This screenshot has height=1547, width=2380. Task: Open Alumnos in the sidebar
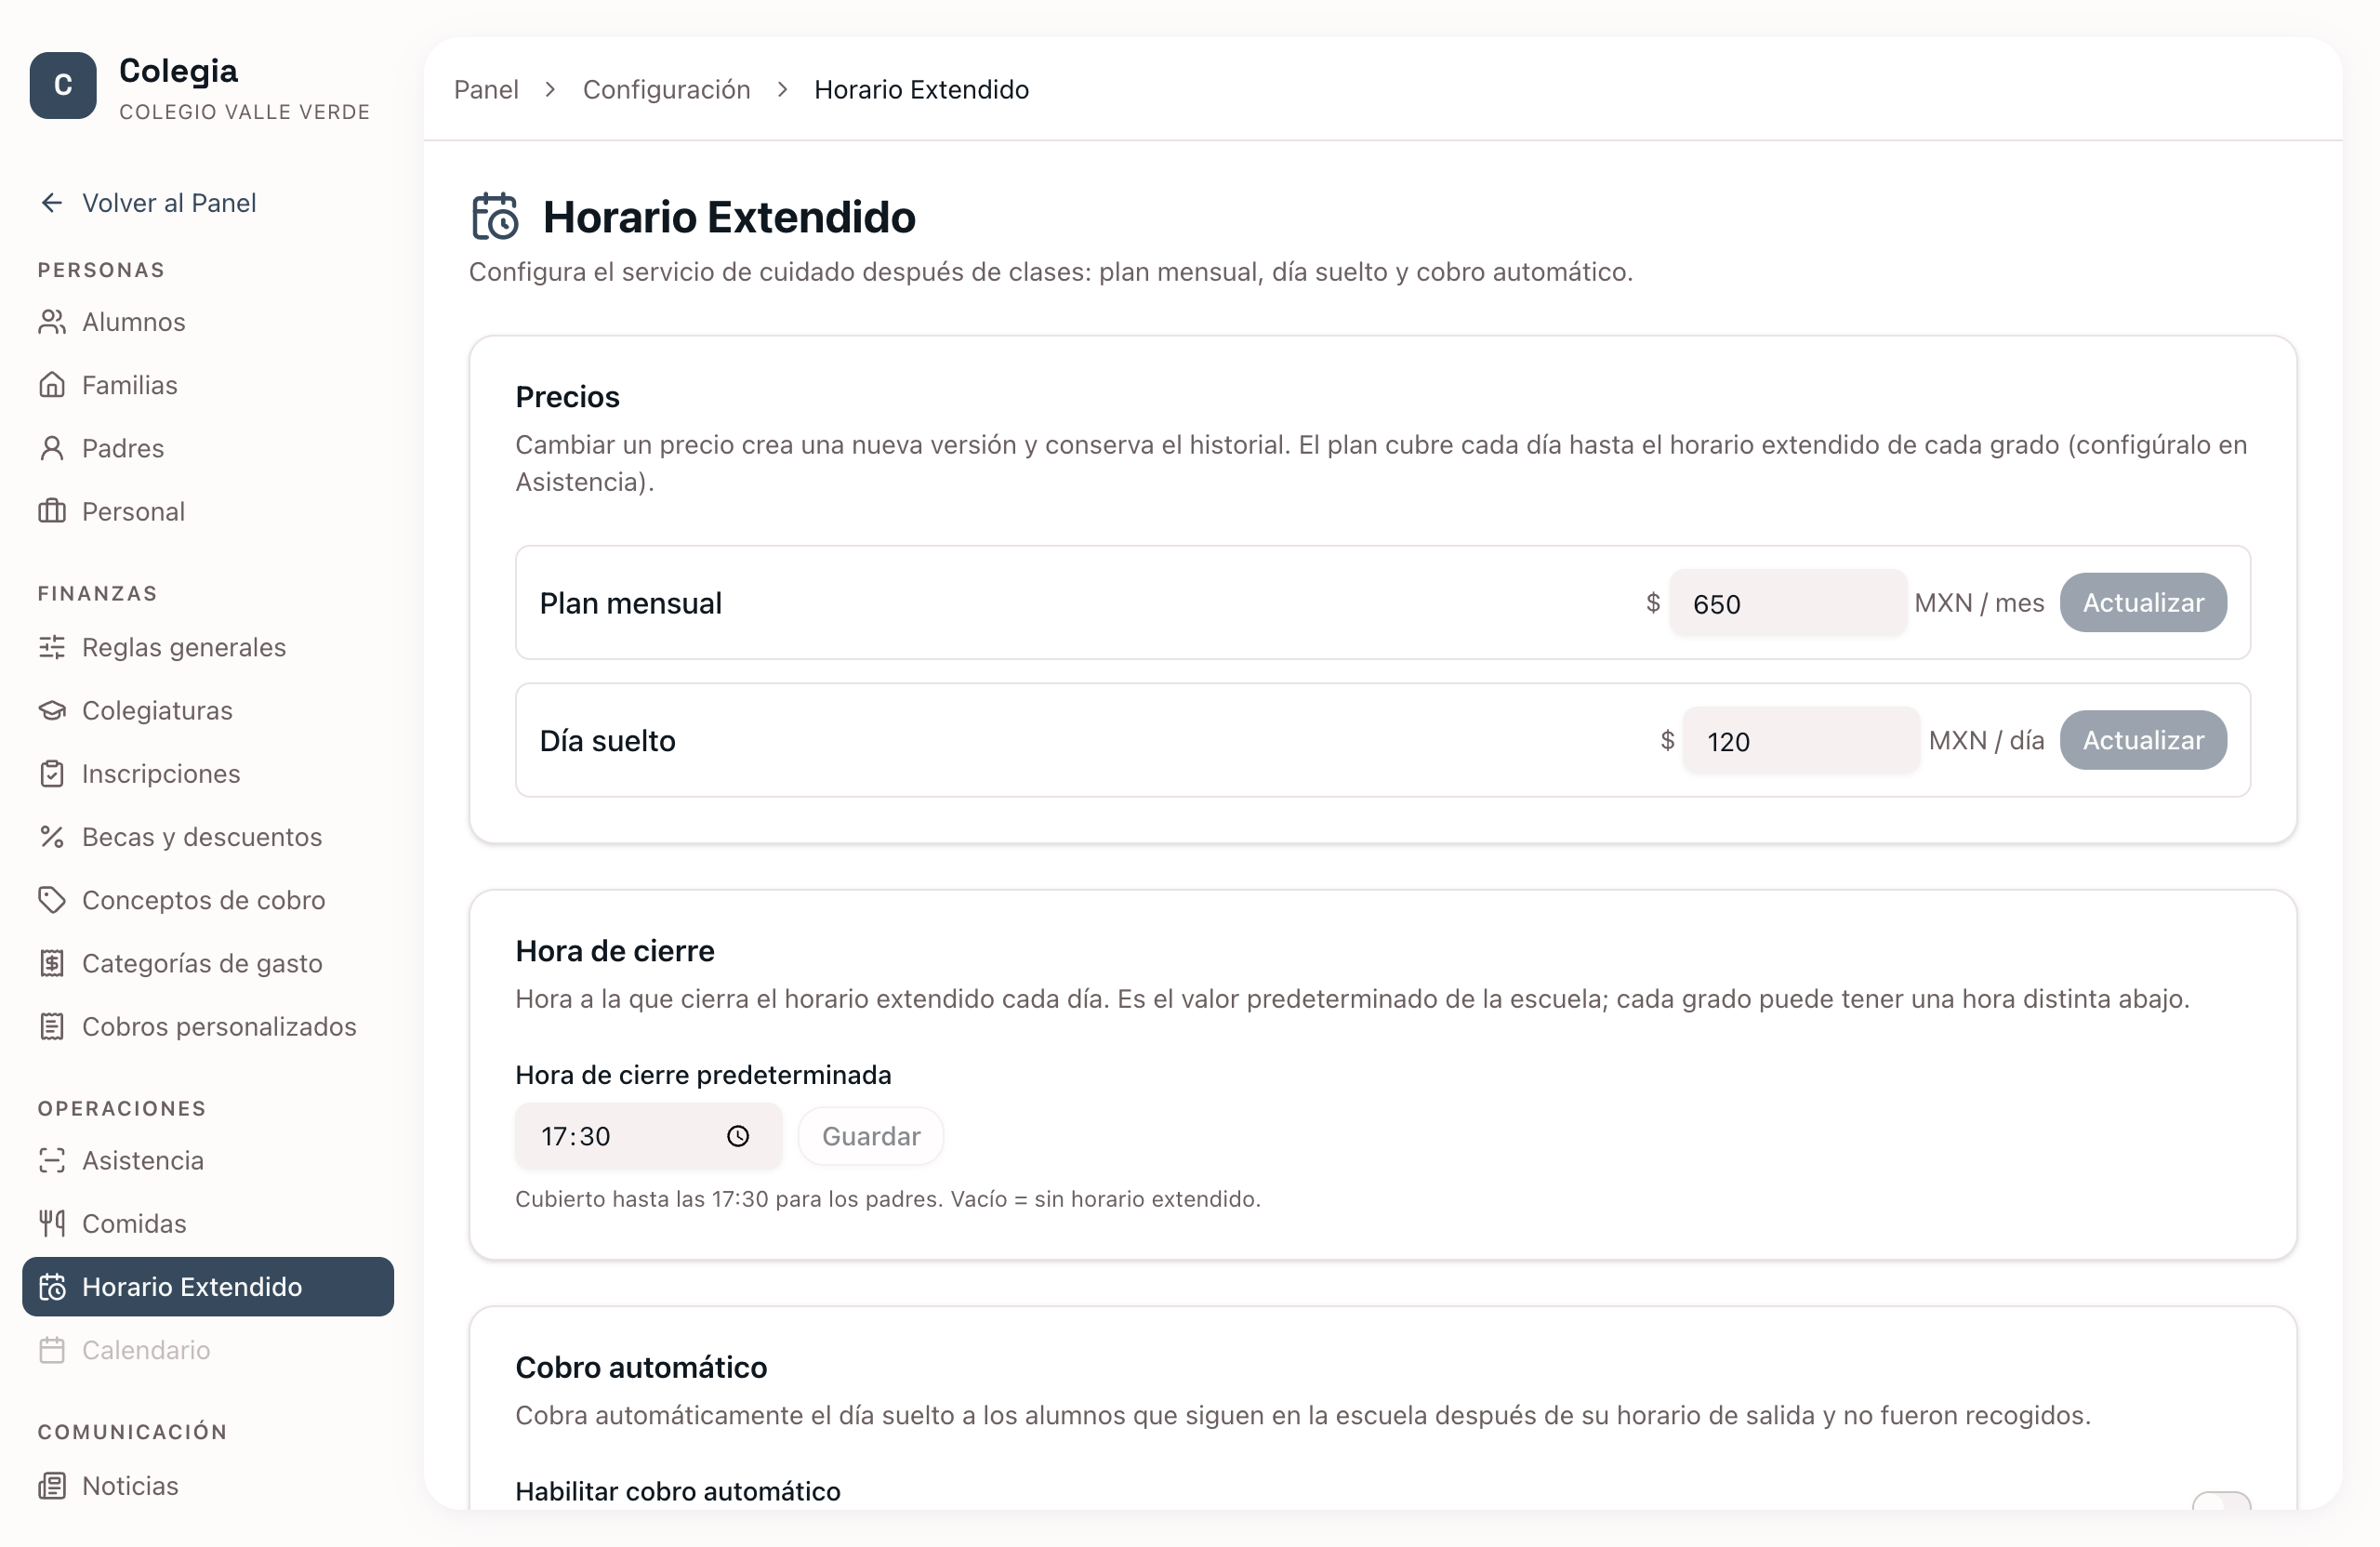[208, 322]
